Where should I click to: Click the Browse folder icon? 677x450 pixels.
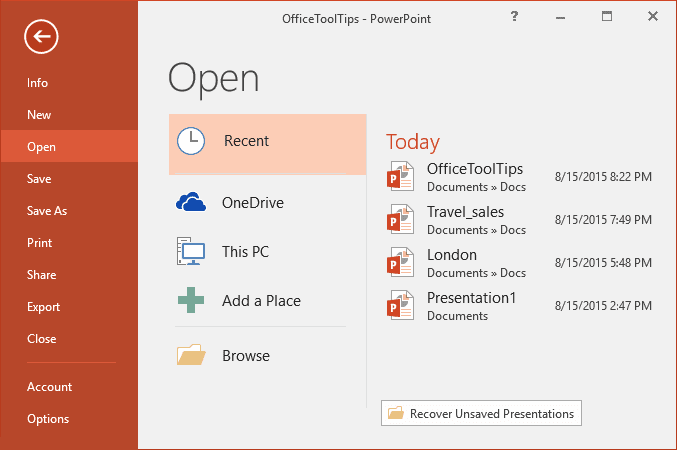click(x=191, y=355)
